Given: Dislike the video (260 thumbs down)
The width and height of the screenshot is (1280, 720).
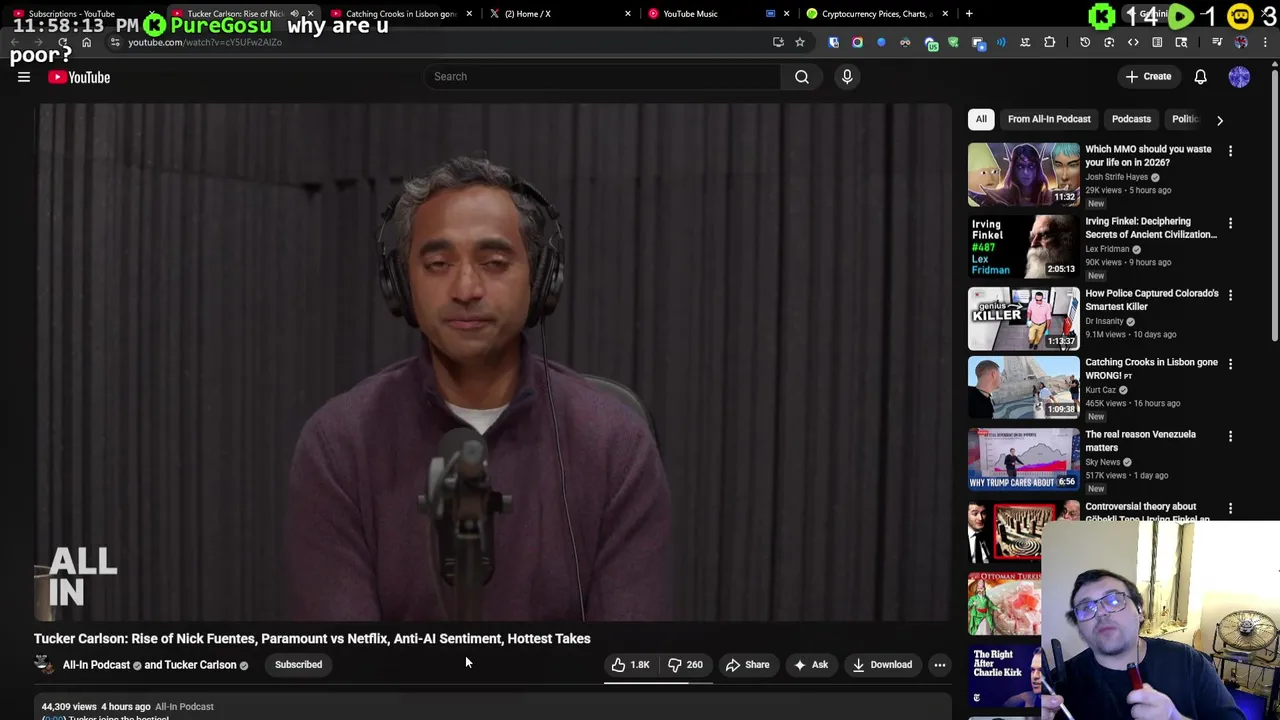Looking at the screenshot, I should [686, 664].
